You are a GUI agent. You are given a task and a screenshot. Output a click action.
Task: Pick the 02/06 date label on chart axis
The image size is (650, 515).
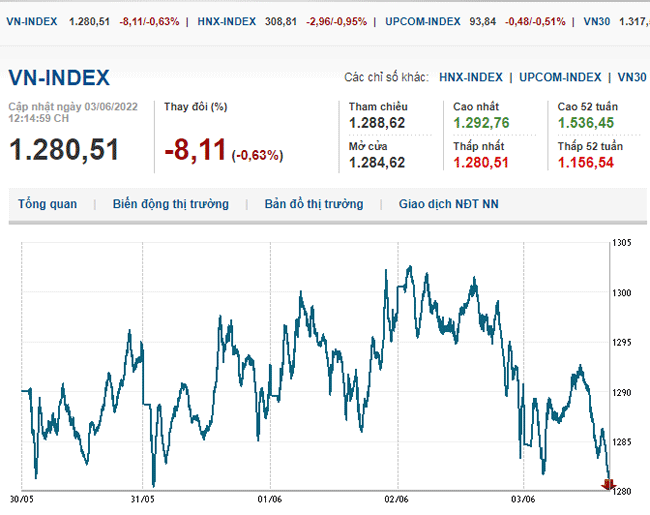tap(397, 498)
